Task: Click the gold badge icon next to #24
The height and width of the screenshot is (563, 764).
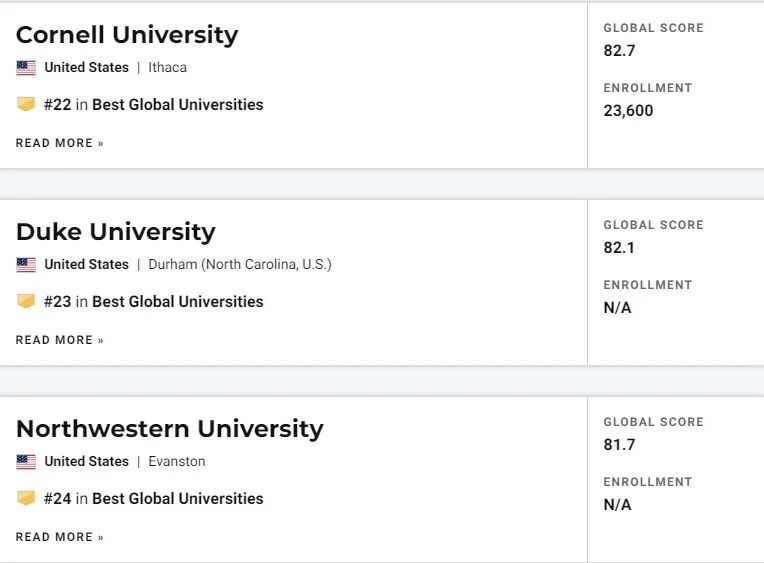Action: 26,498
